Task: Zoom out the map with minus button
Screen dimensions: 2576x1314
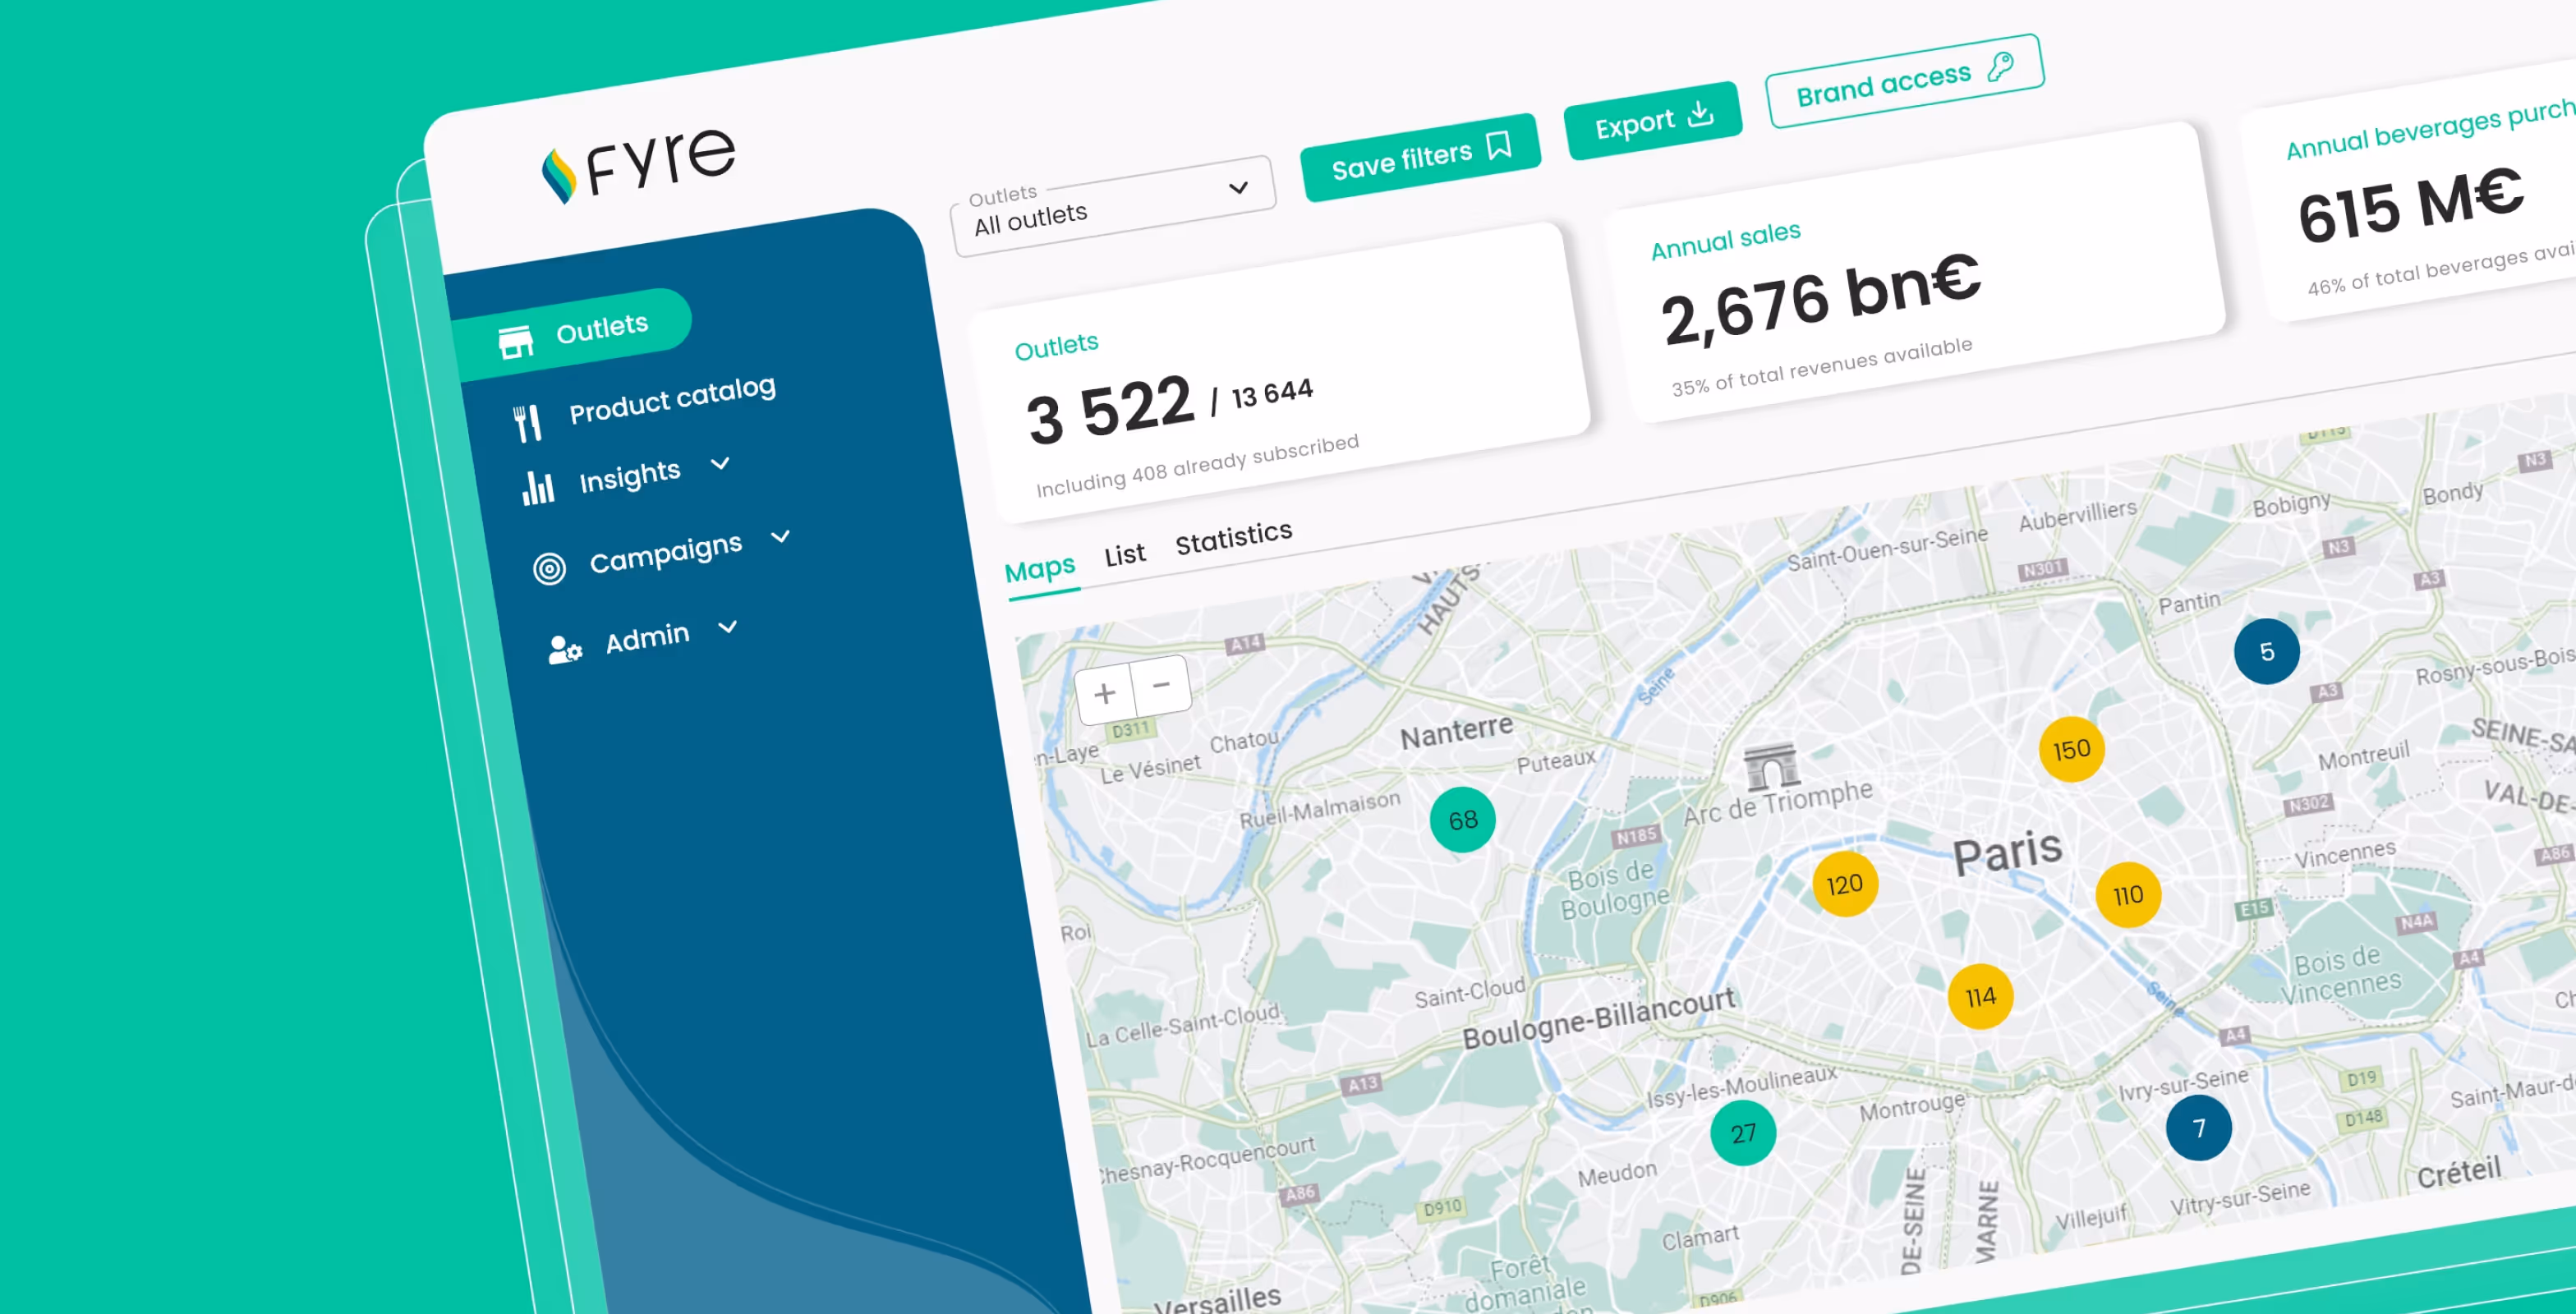Action: click(1161, 685)
